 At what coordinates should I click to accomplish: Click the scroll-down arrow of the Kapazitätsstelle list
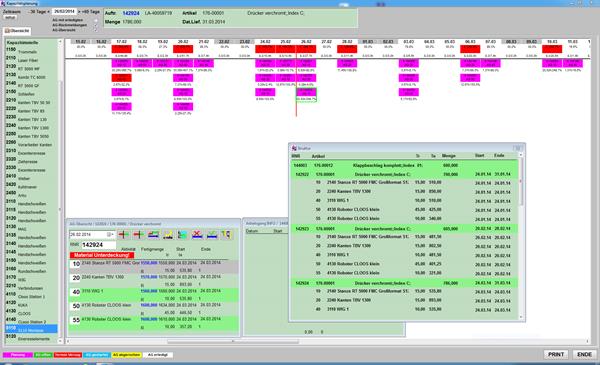[x=60, y=340]
